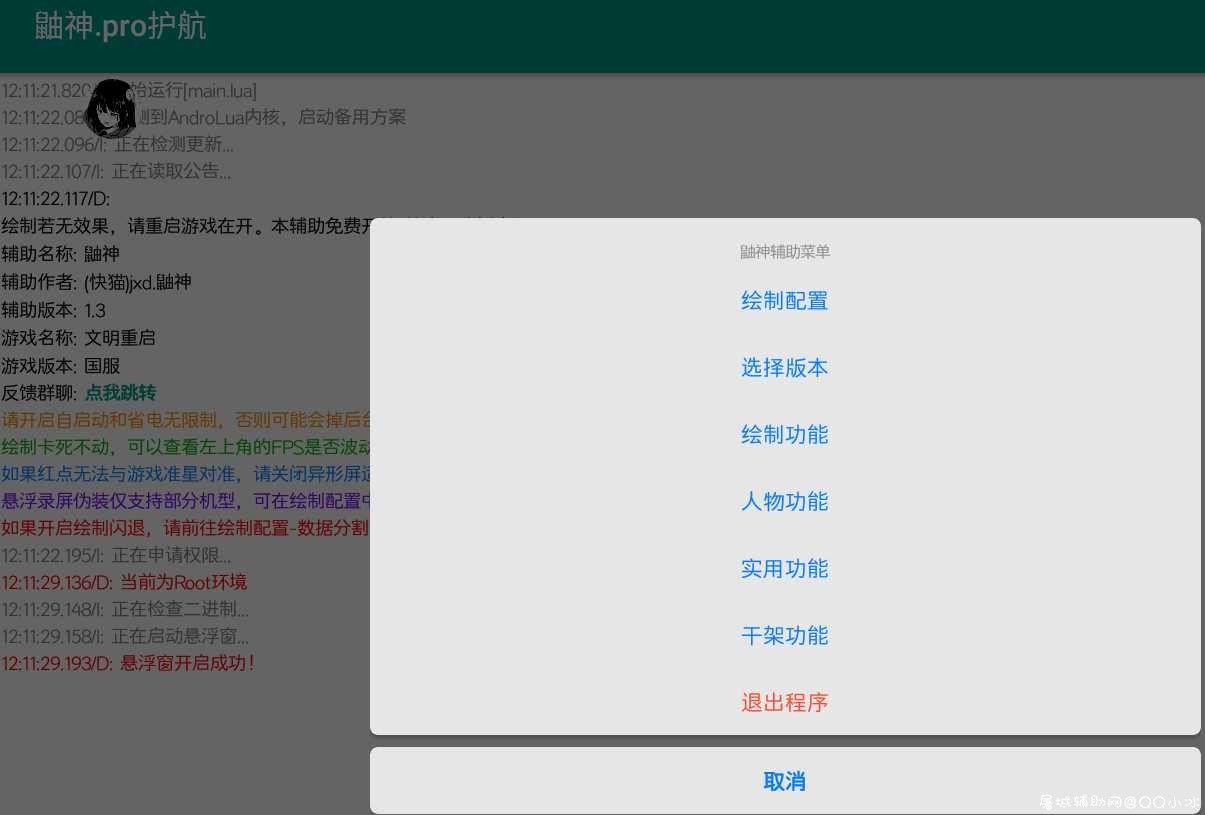
Task: Click the 悬浮窗开启成功 log line
Action: (128, 663)
